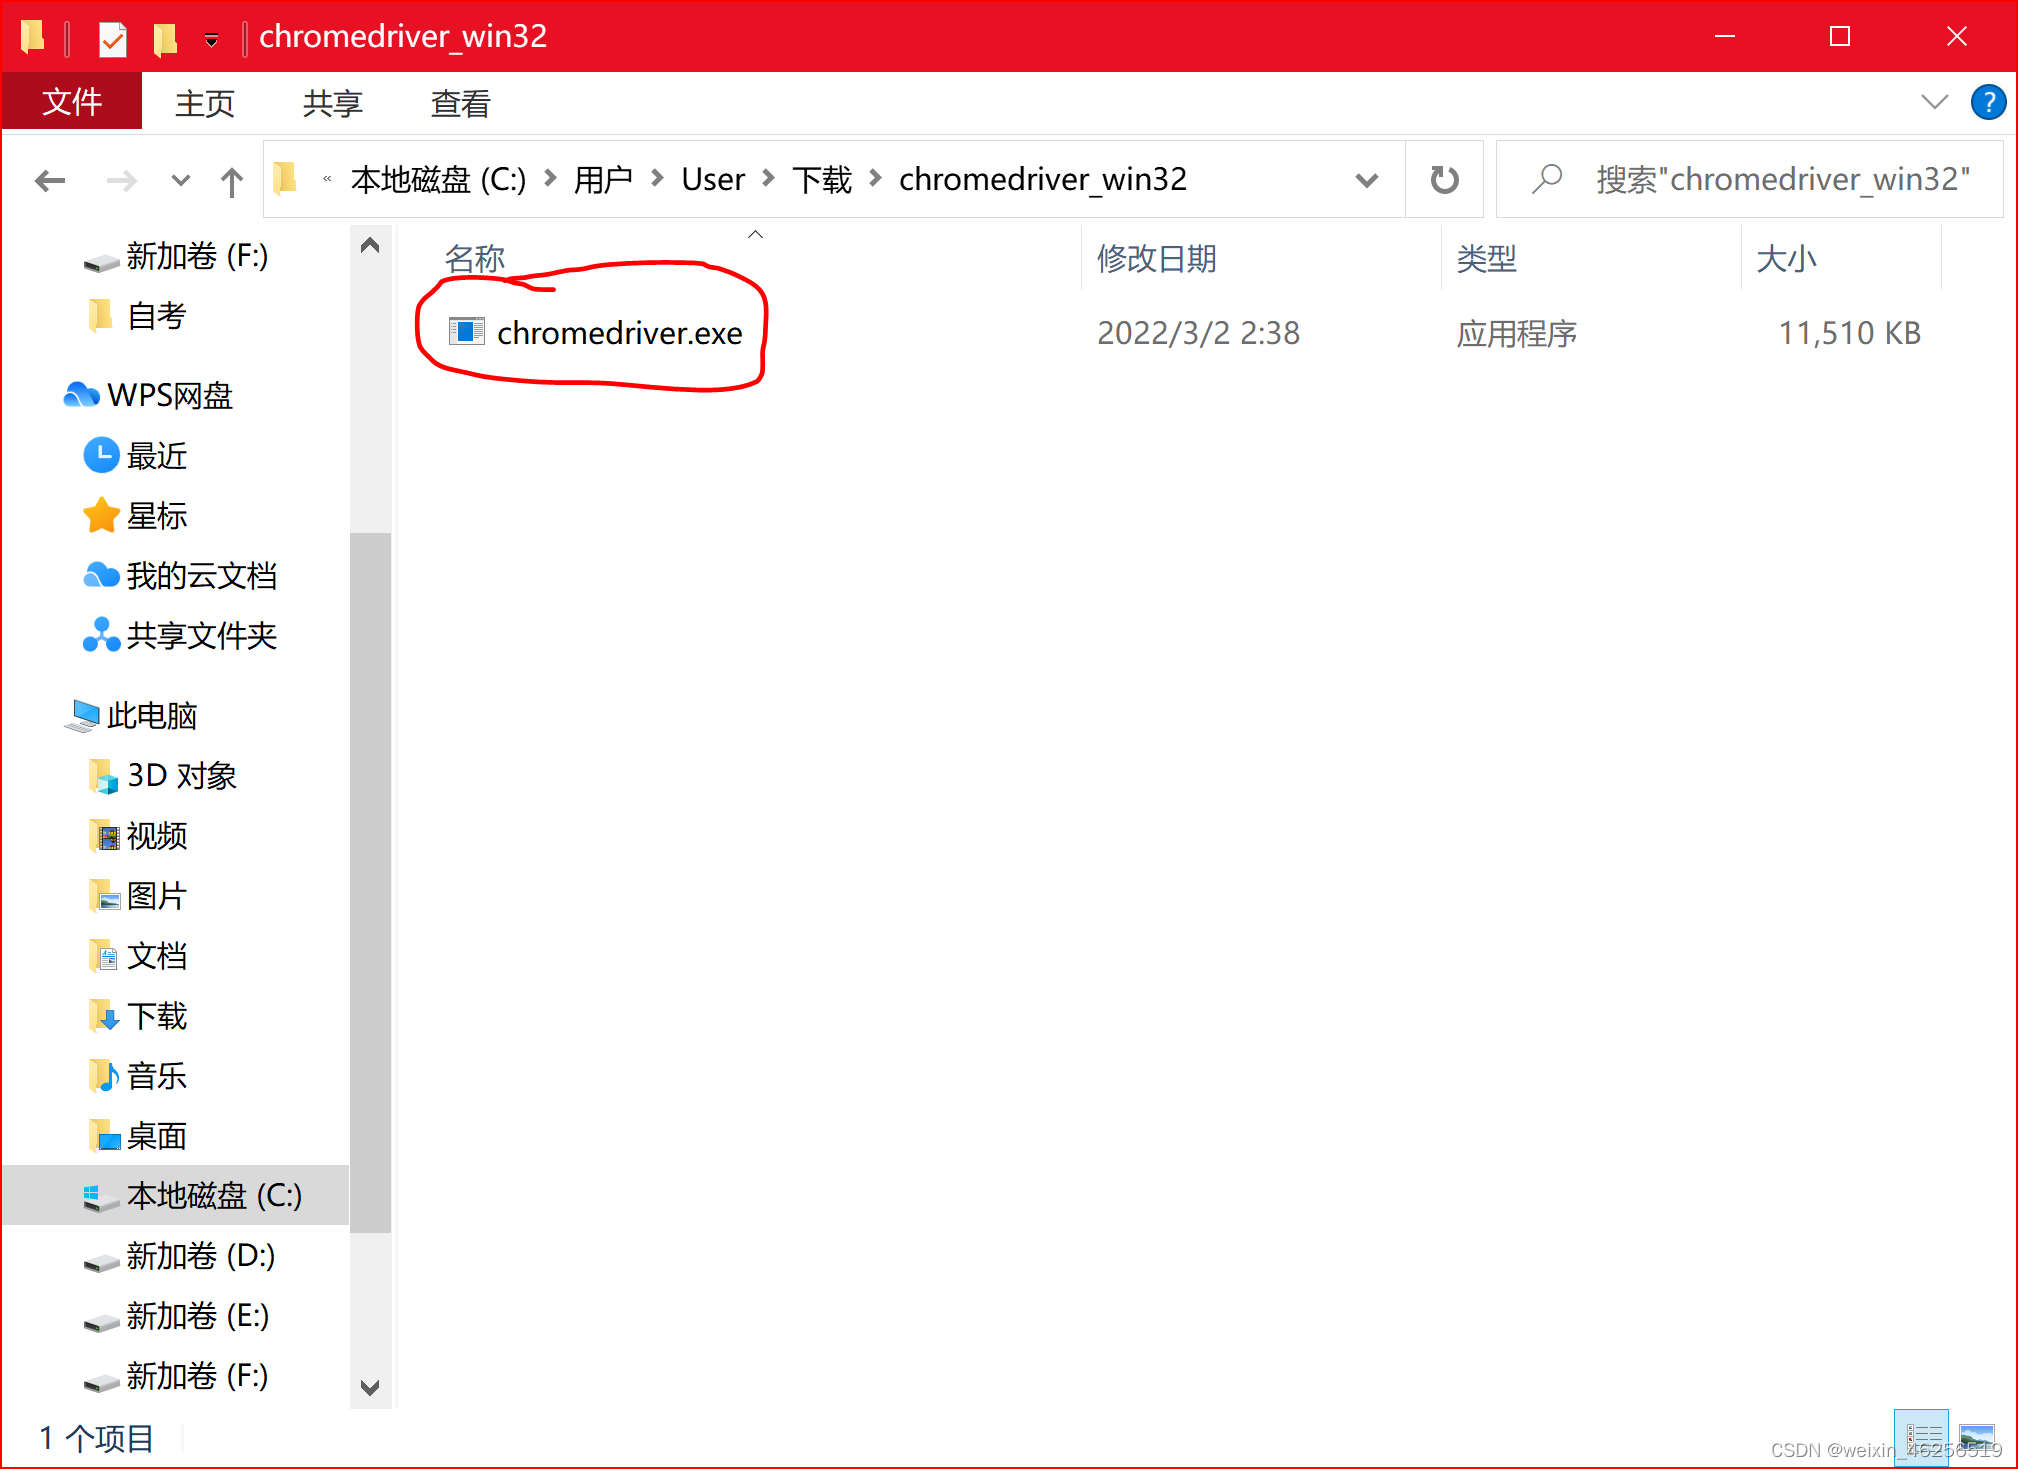Switch to details view using the status bar icon

point(1922,1436)
